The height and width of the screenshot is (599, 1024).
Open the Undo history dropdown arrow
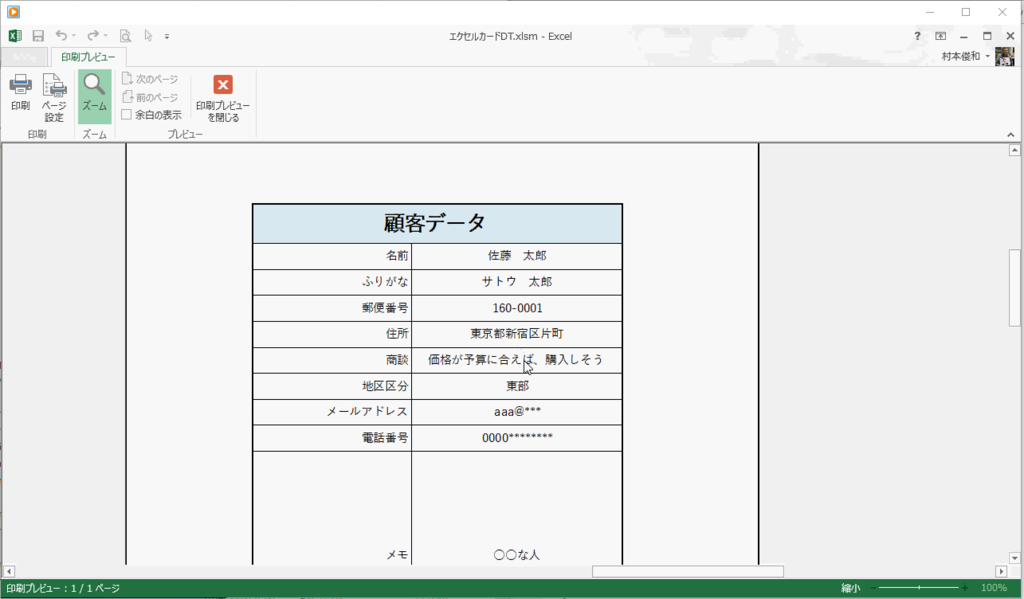click(x=74, y=36)
